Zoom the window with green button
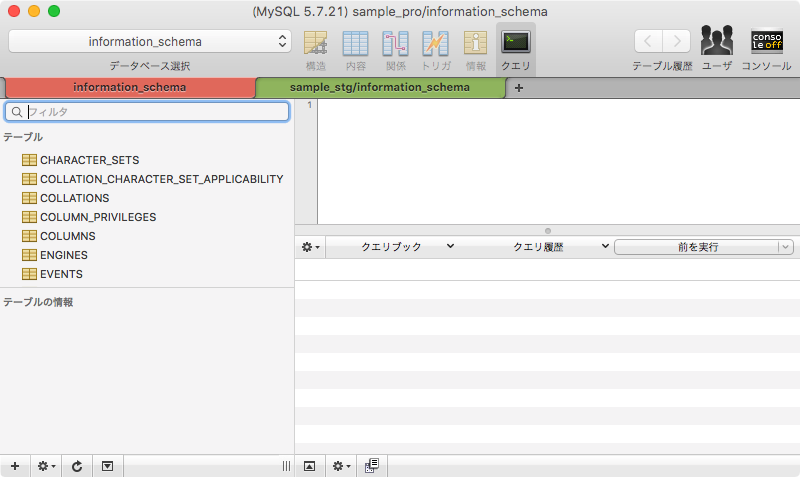 pos(54,11)
